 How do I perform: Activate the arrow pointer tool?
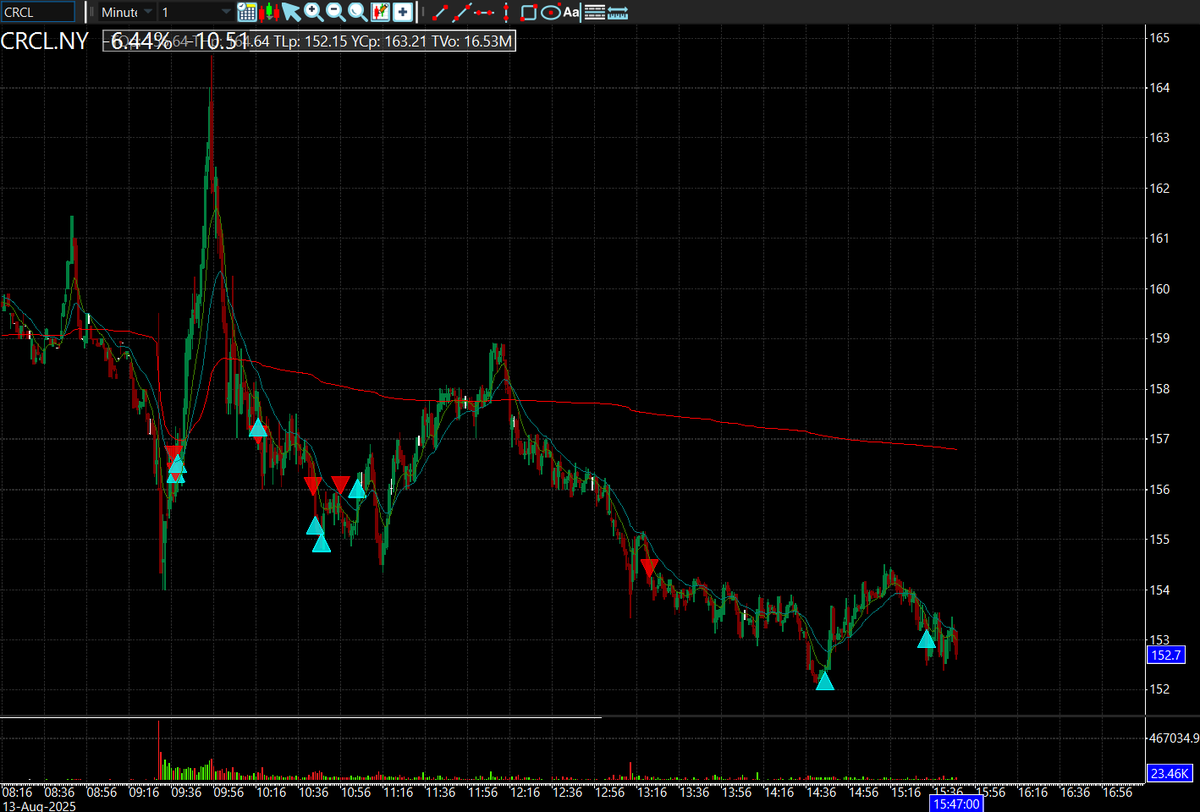(291, 12)
